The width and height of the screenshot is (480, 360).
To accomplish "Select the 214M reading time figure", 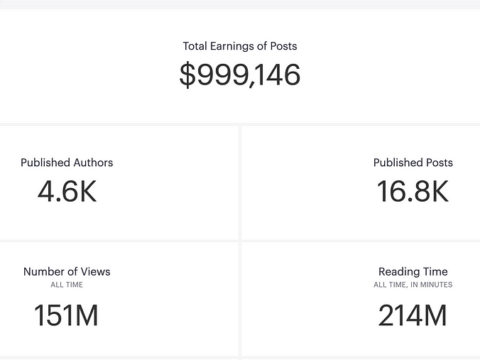I will click(412, 315).
